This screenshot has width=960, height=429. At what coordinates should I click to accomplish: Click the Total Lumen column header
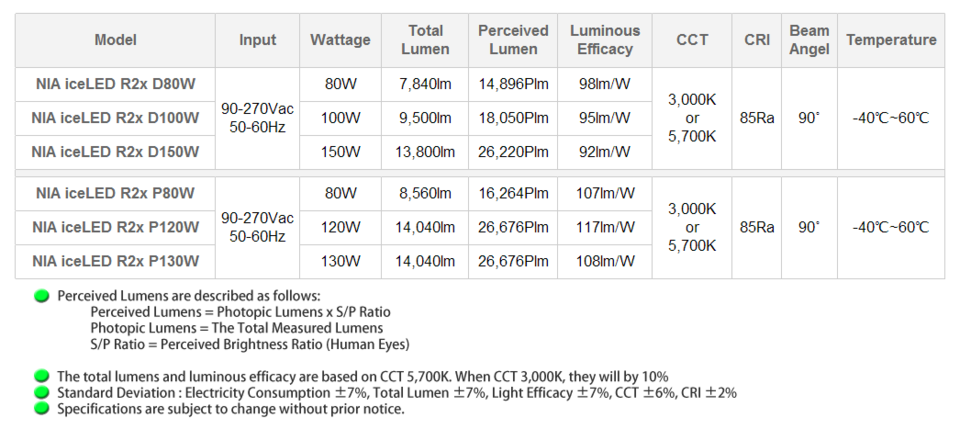425,40
